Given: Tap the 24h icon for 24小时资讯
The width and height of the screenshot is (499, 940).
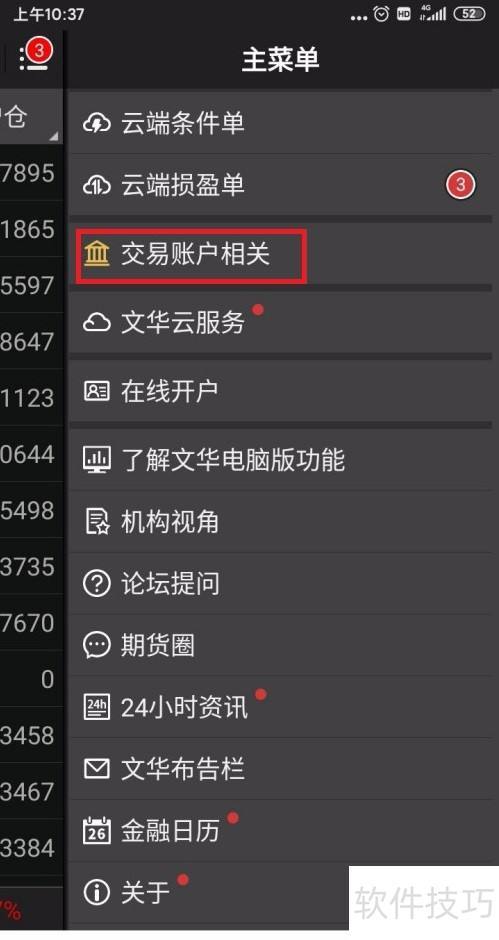Looking at the screenshot, I should coord(97,707).
